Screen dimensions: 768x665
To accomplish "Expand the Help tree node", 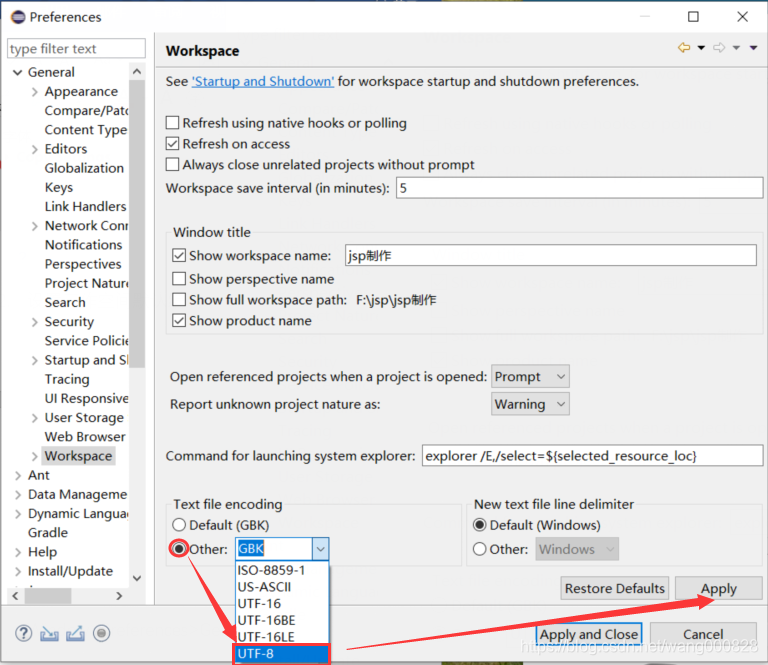I will [x=18, y=552].
